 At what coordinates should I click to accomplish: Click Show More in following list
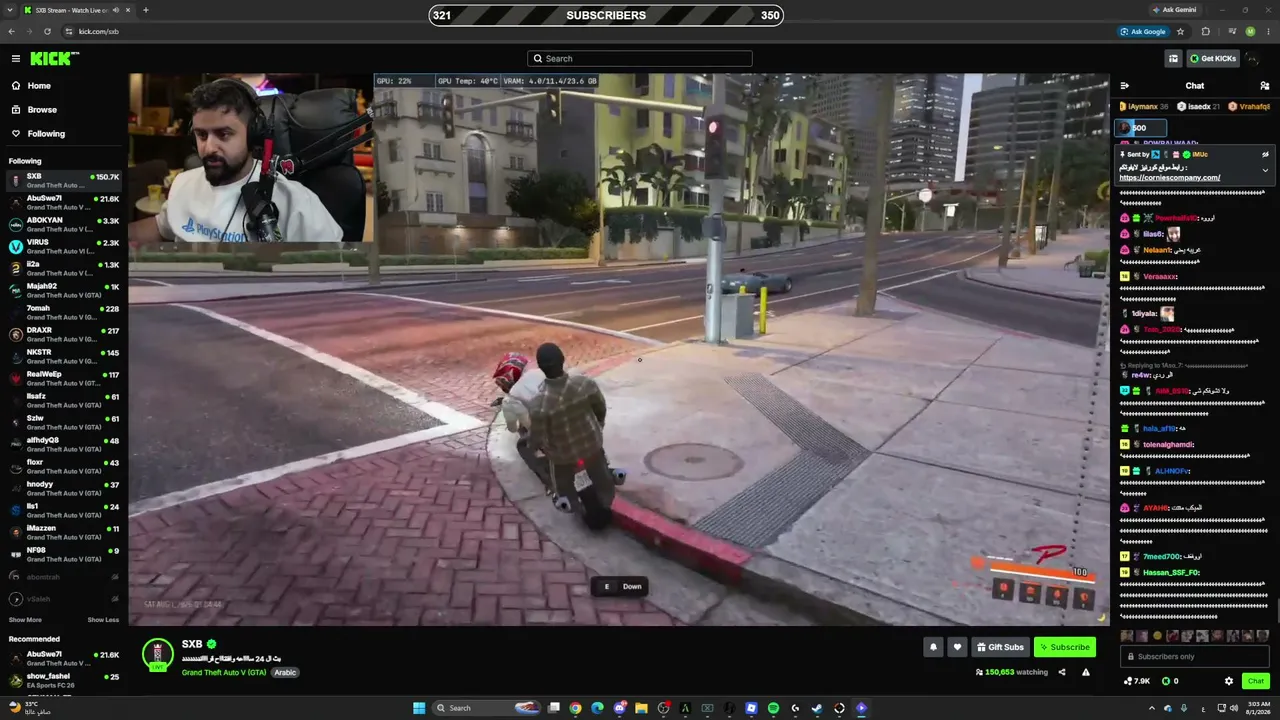(25, 620)
